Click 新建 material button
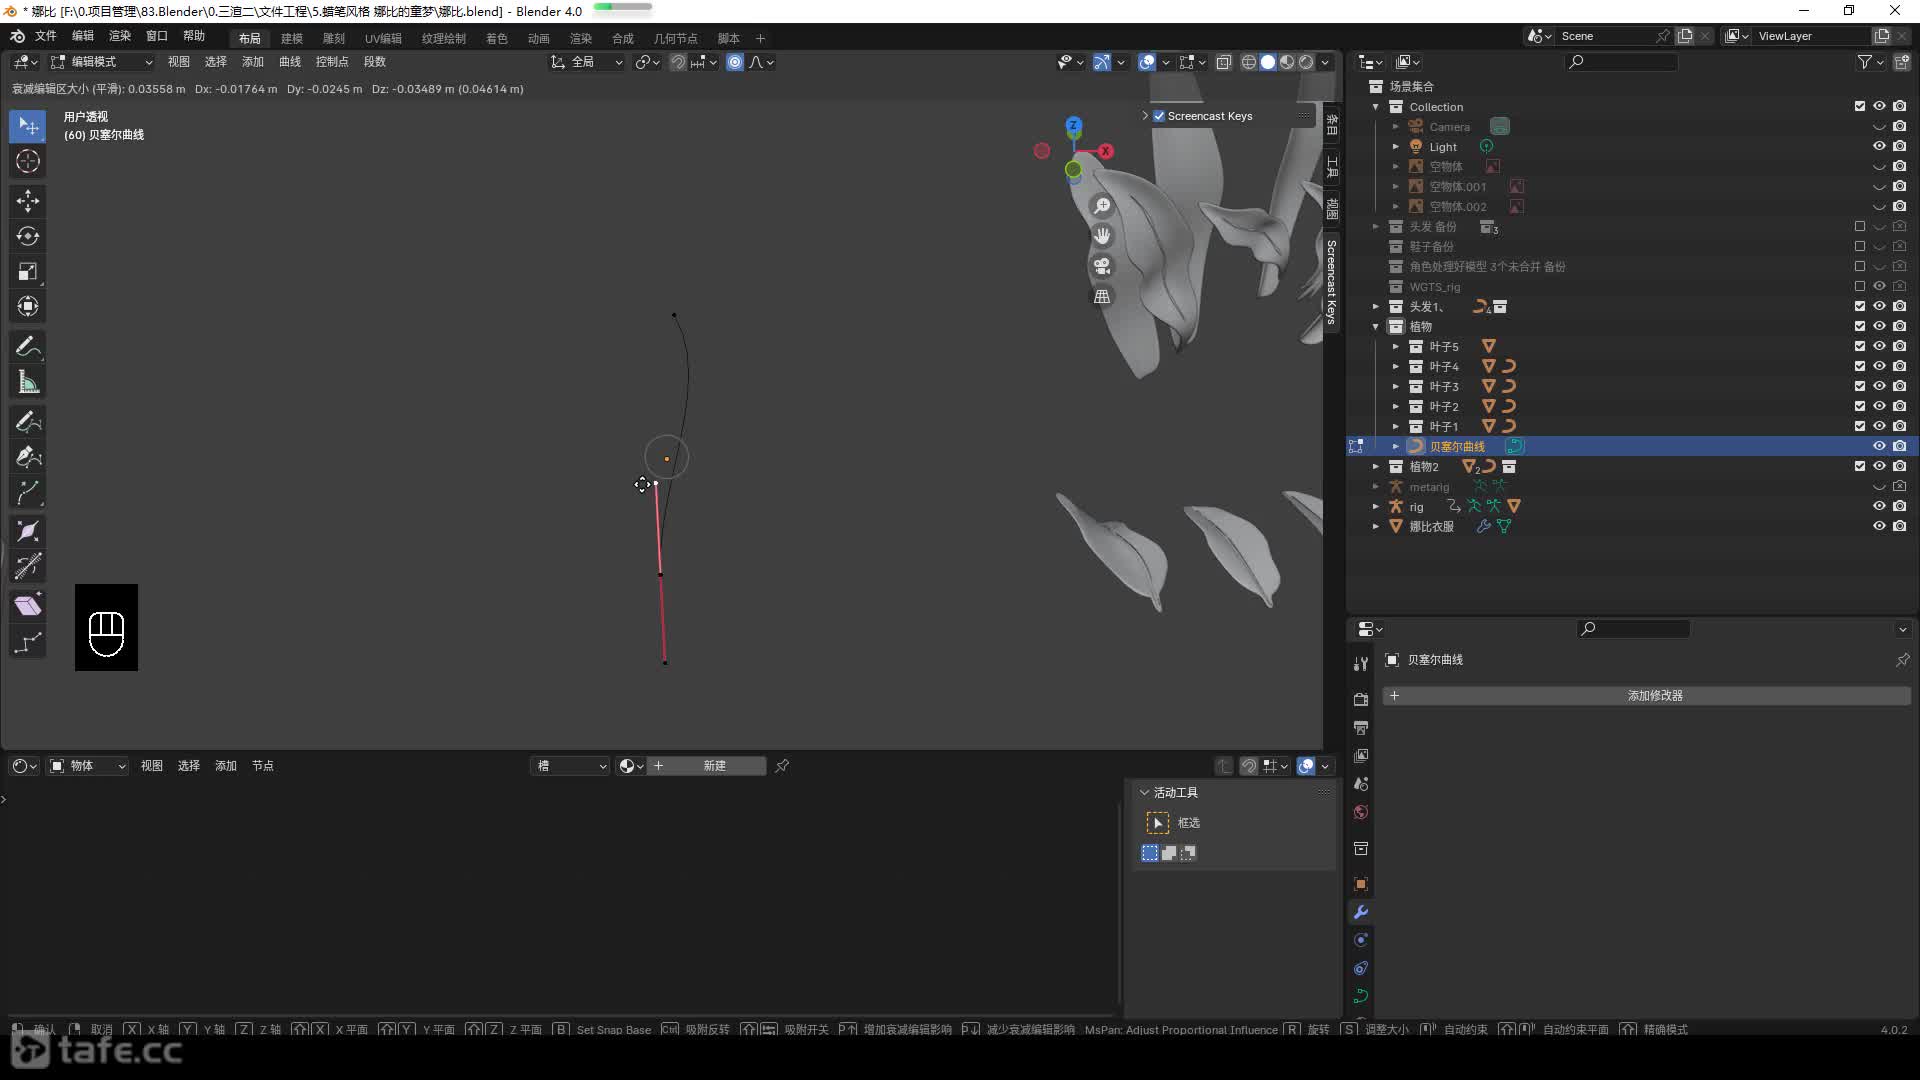Screen dimensions: 1920x1080 [x=707, y=766]
